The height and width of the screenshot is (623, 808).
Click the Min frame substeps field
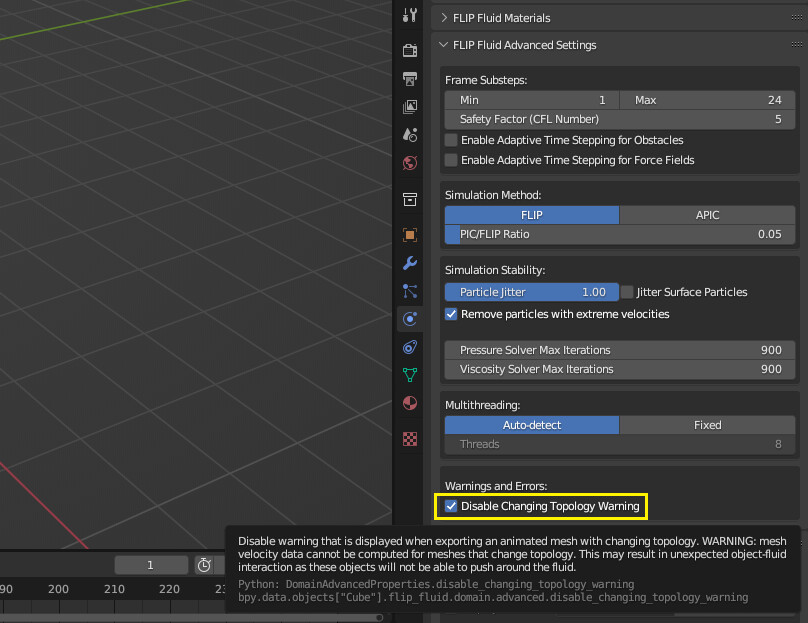click(532, 100)
